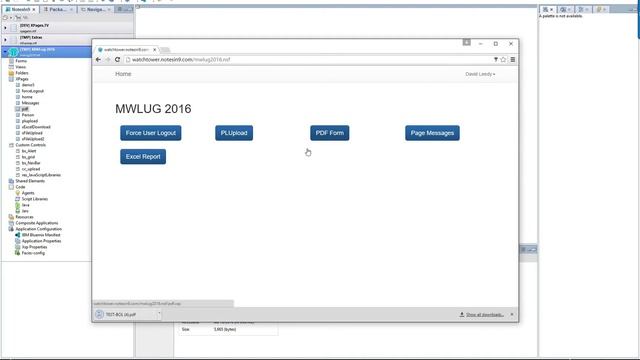
Task: Click the Force User Logout button
Action: [151, 133]
